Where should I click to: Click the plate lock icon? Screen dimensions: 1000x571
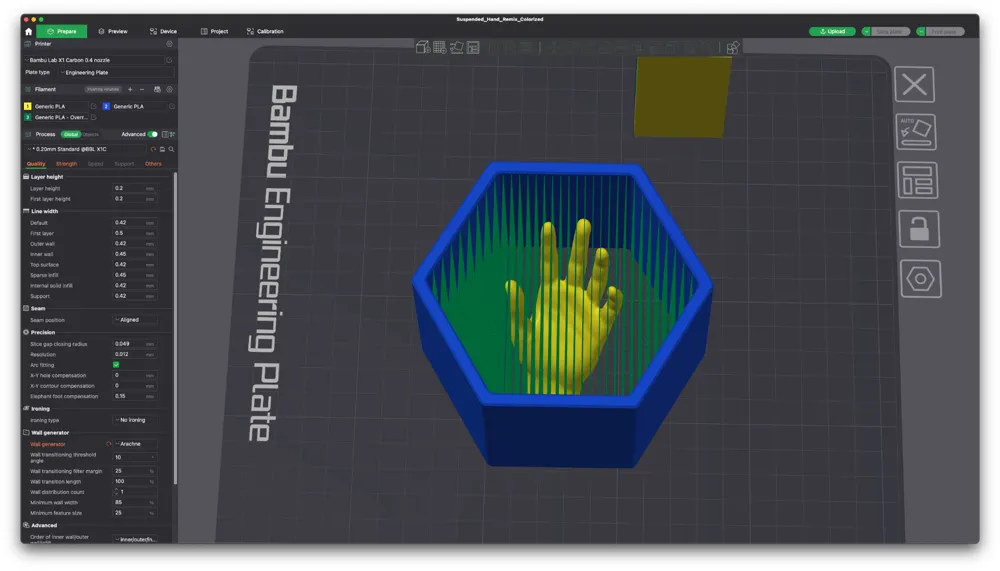(916, 229)
